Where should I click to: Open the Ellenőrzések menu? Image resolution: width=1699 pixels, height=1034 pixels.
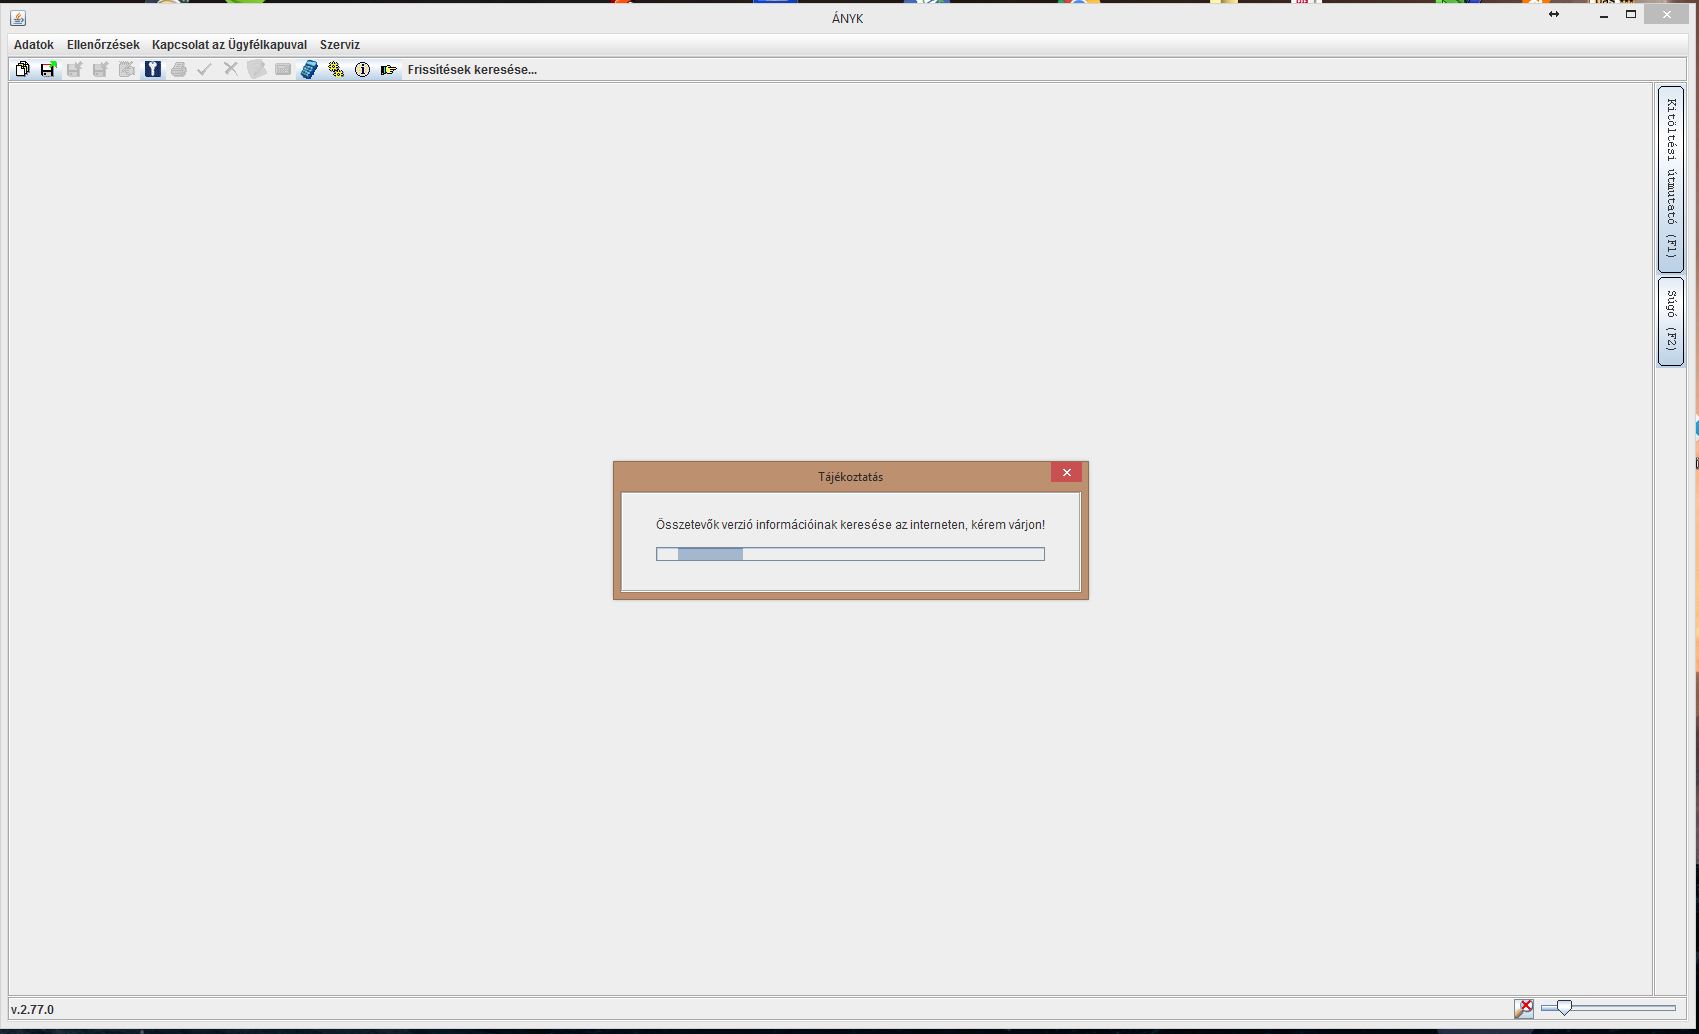103,45
